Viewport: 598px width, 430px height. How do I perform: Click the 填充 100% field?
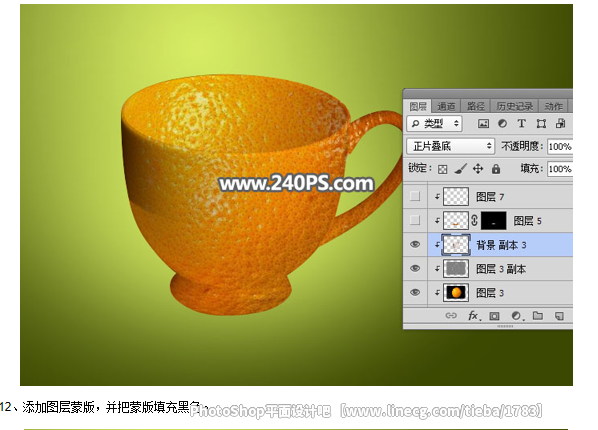coord(560,169)
